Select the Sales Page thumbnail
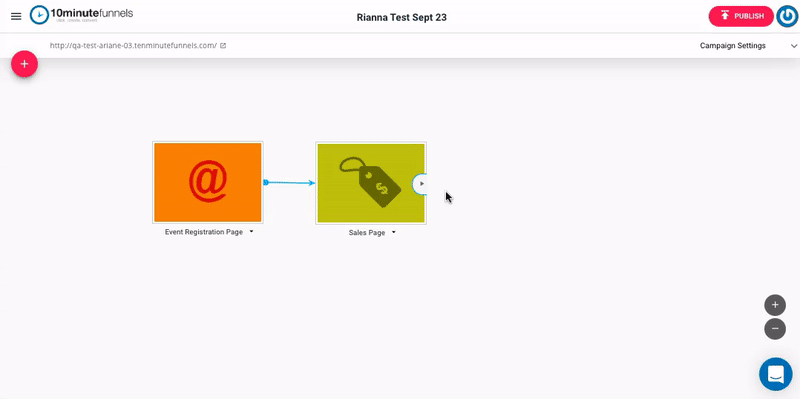The width and height of the screenshot is (800, 399). pyautogui.click(x=371, y=183)
